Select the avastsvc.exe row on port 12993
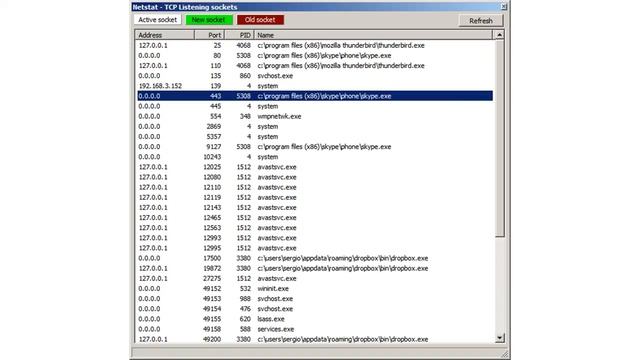The height and width of the screenshot is (360, 640). click(x=315, y=238)
